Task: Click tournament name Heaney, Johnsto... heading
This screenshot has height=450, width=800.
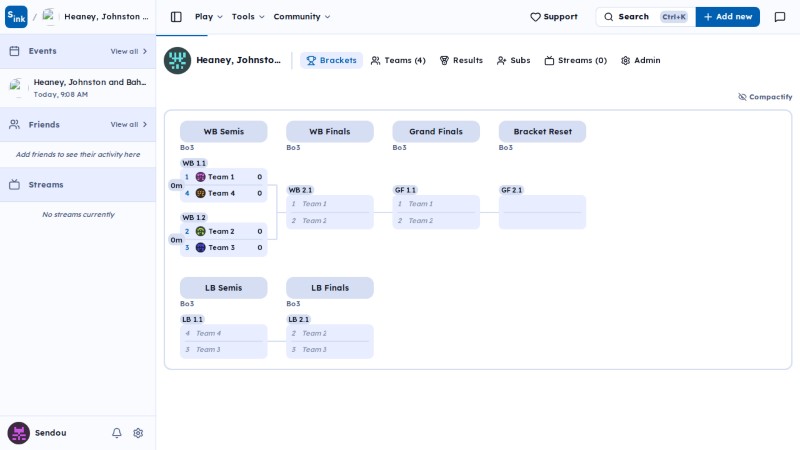Action: click(x=238, y=60)
